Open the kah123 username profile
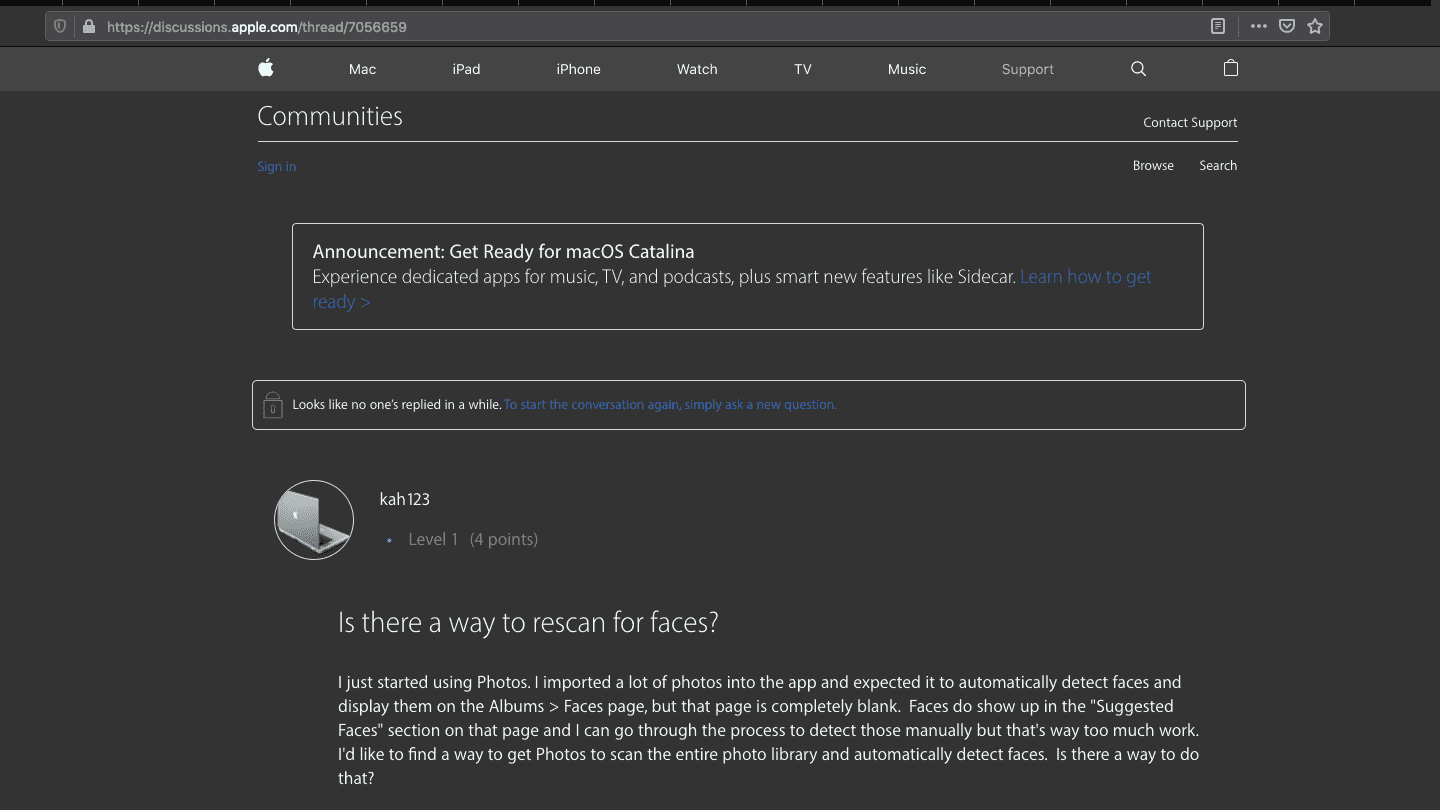Screen dimensions: 1440x810 405,499
